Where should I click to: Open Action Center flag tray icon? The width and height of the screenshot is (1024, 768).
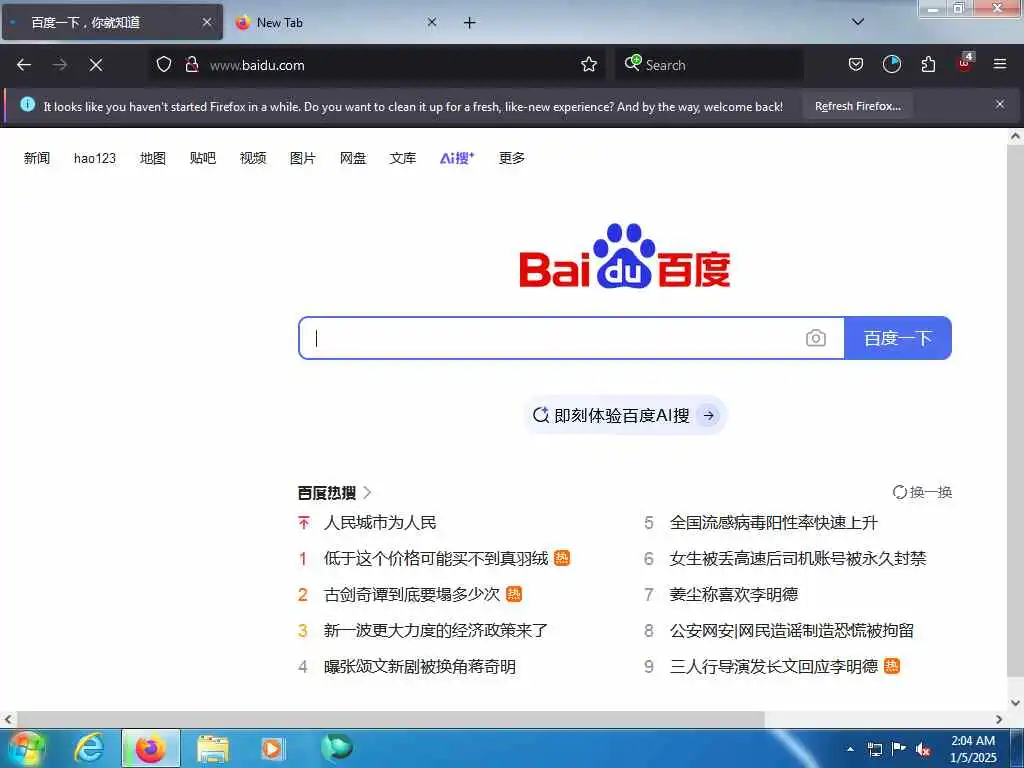tap(899, 749)
